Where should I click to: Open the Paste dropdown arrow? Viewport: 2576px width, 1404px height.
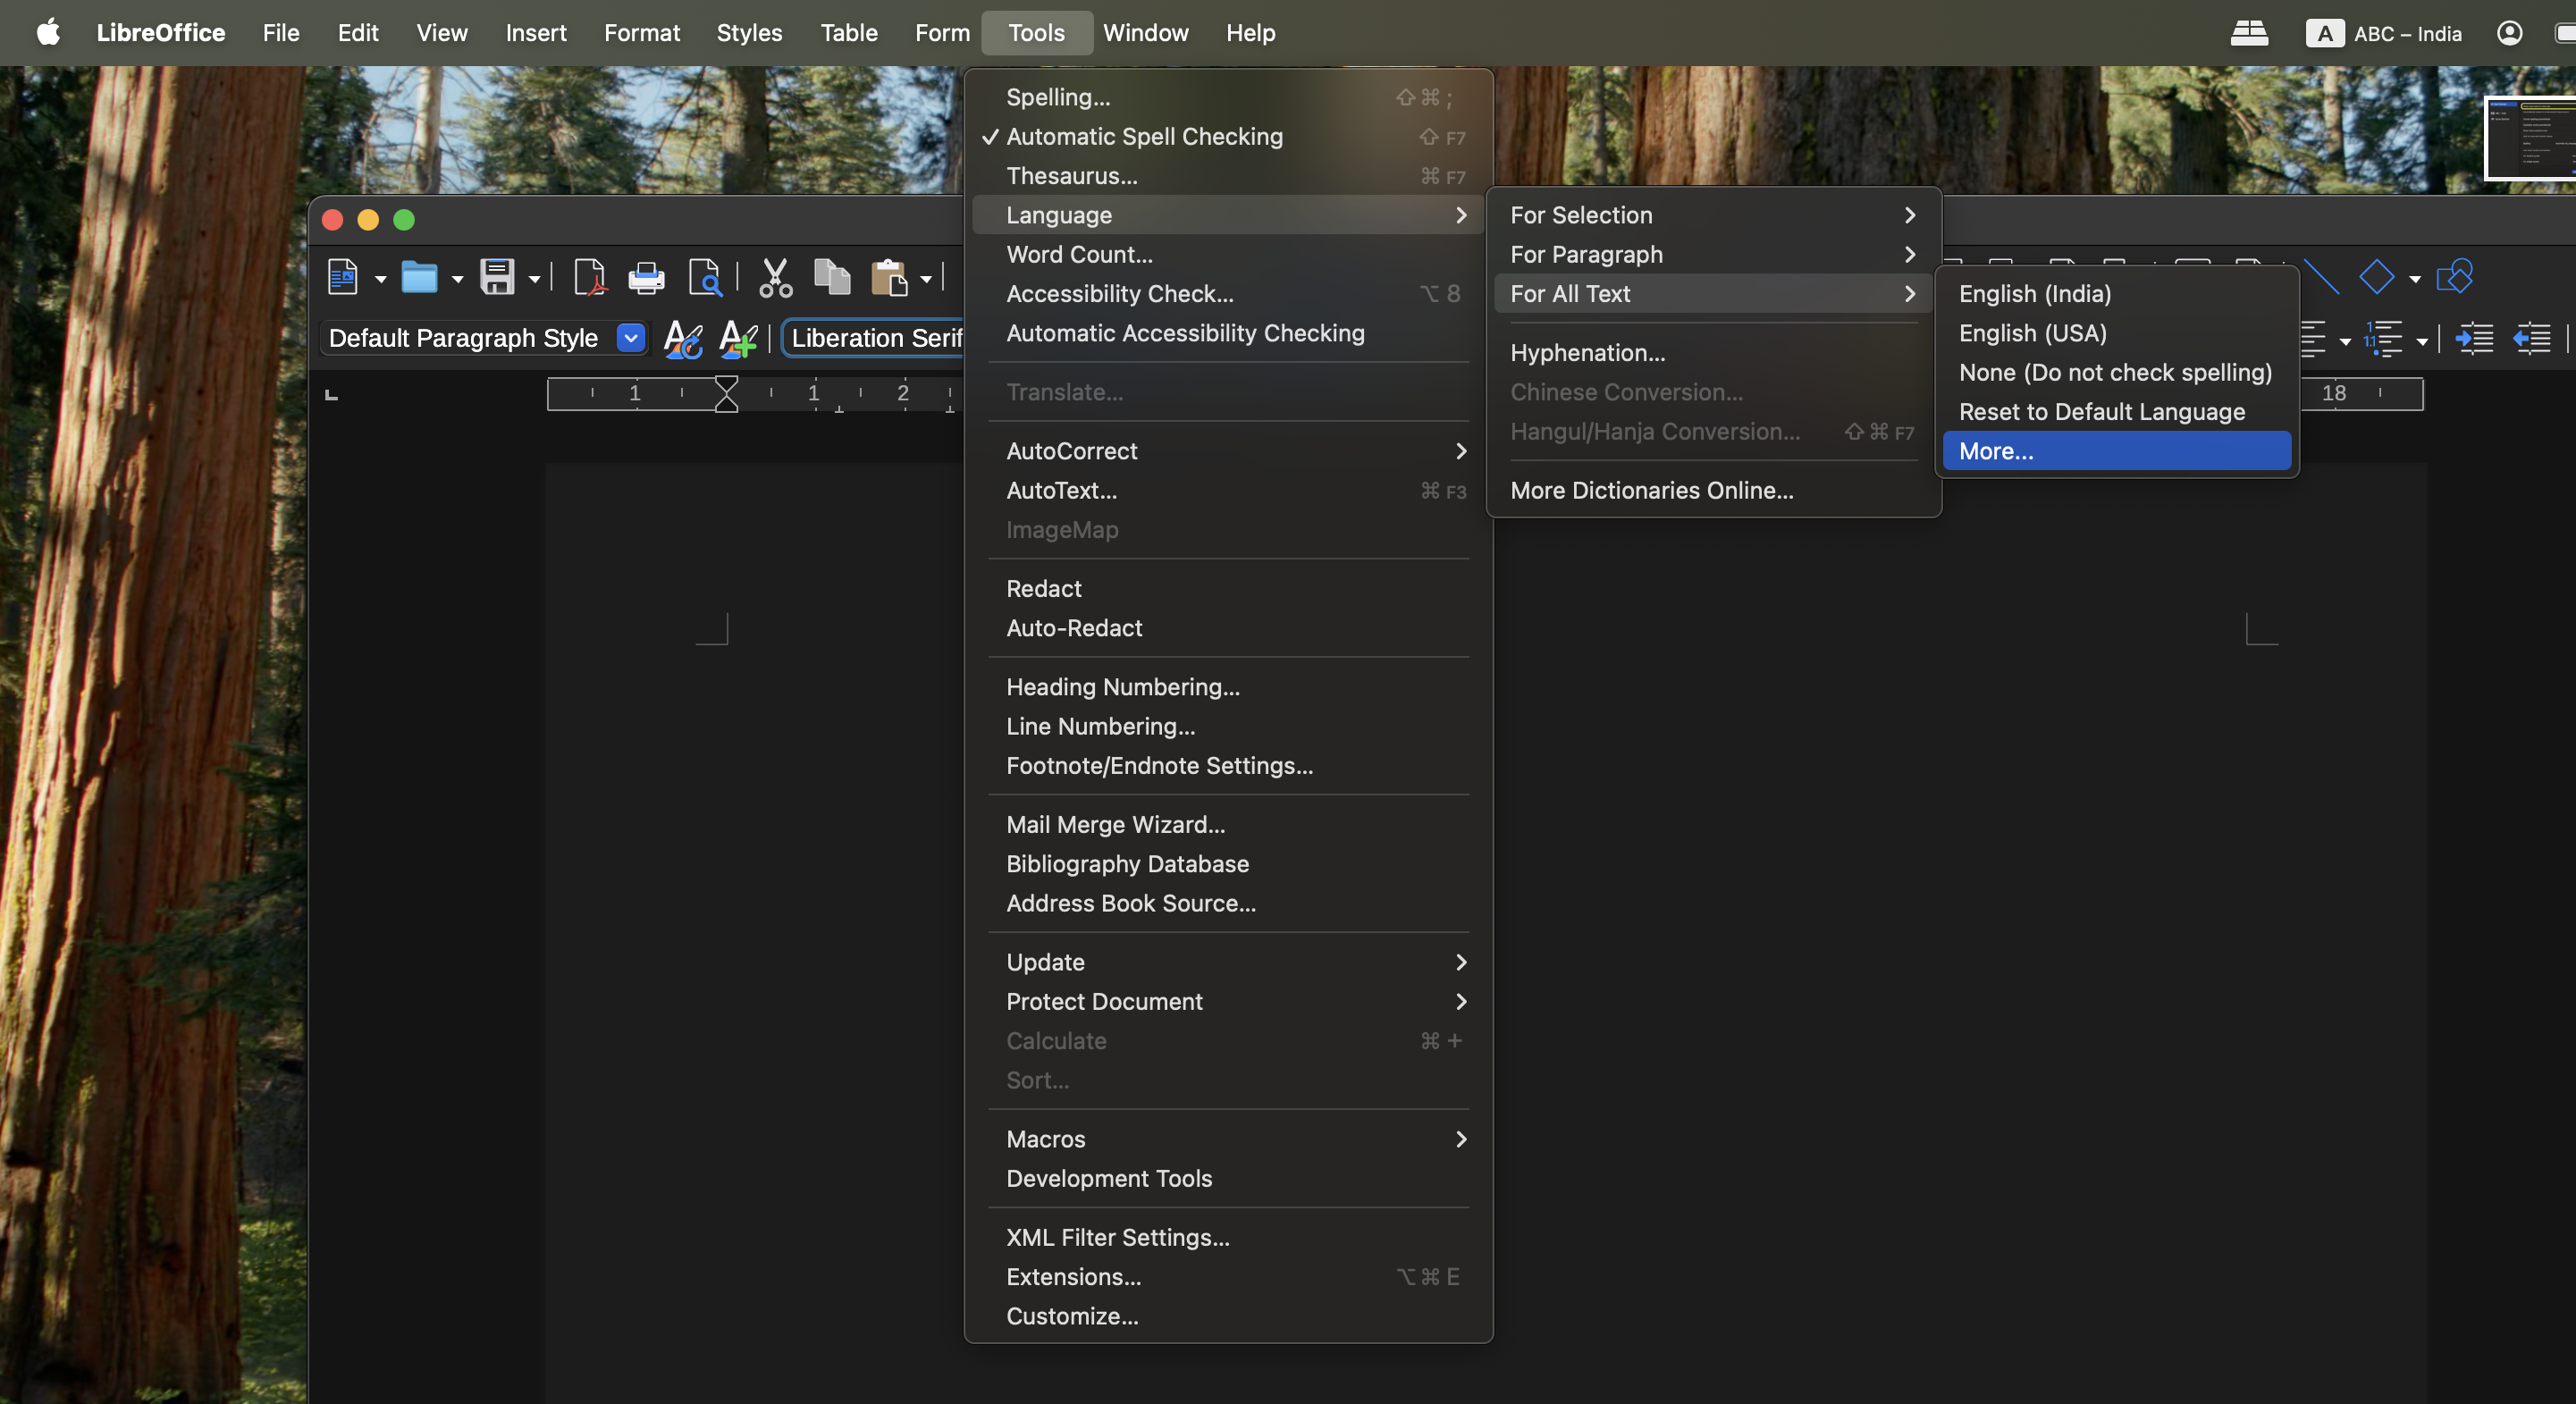tap(926, 279)
